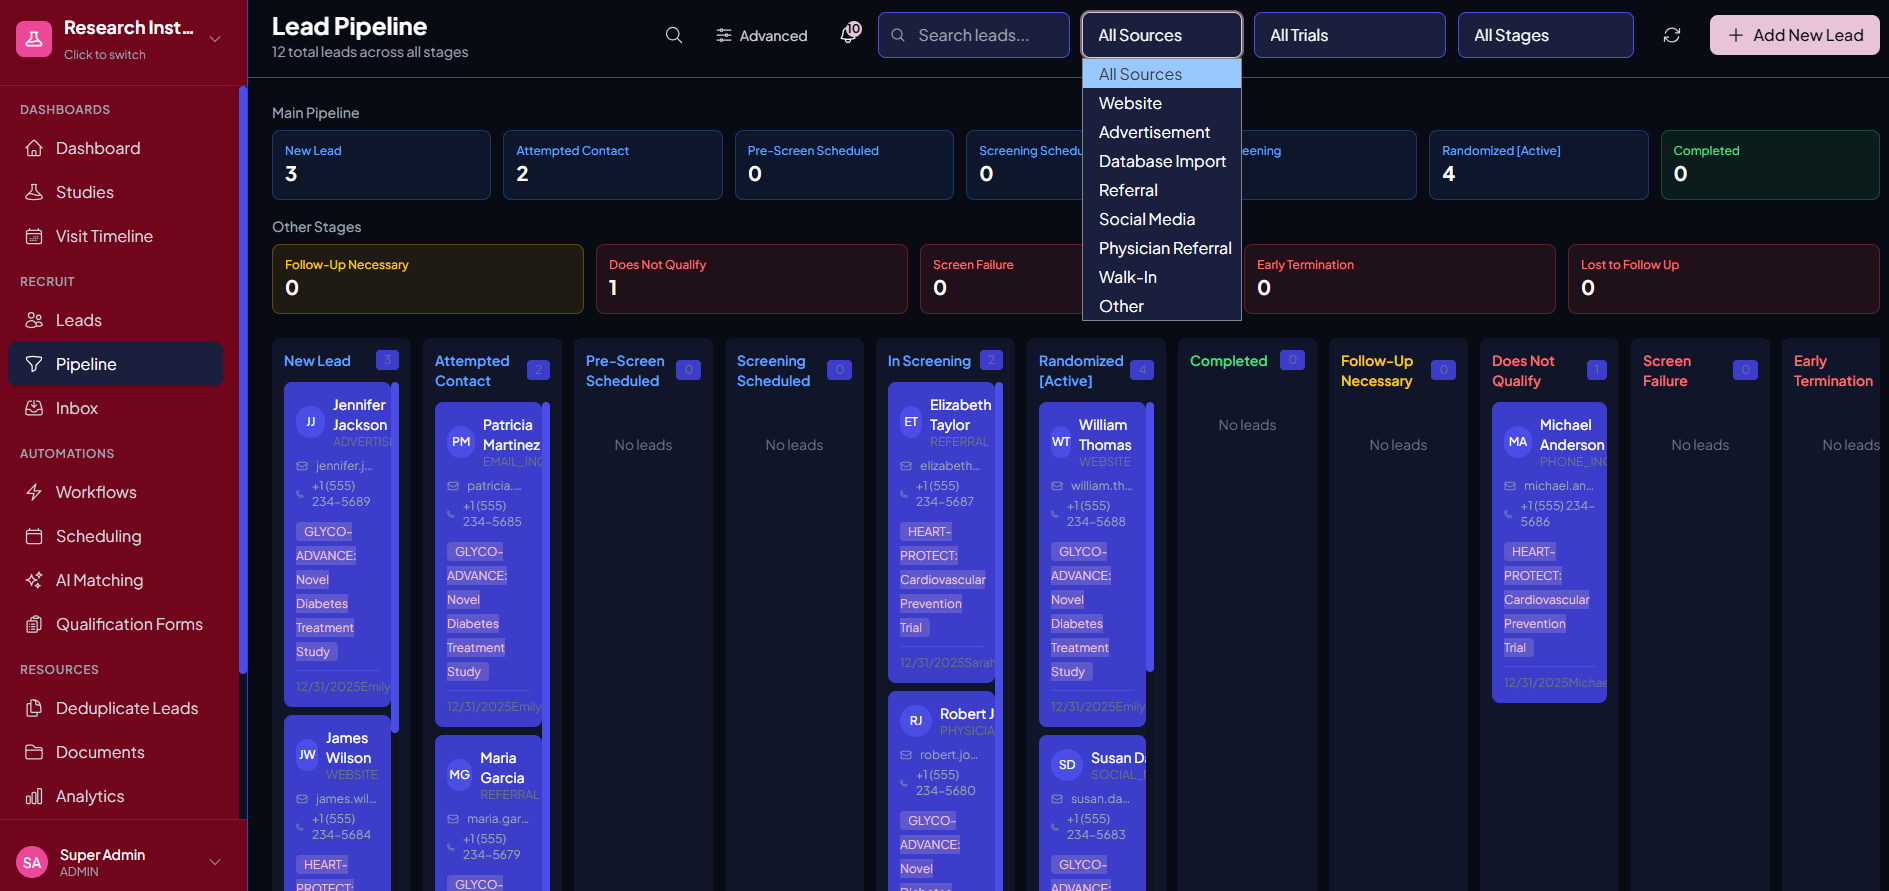Open AI Matching

(x=115, y=580)
